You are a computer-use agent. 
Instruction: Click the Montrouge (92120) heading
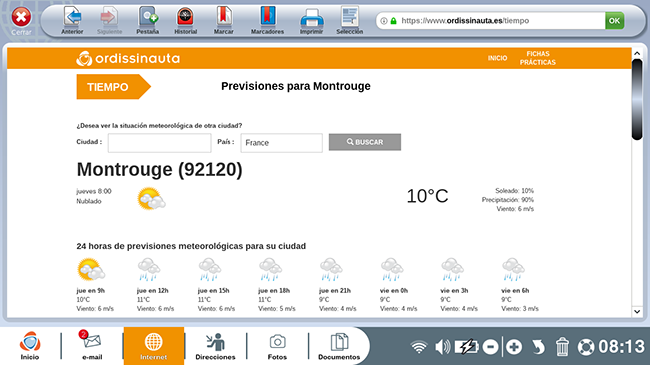tap(160, 170)
